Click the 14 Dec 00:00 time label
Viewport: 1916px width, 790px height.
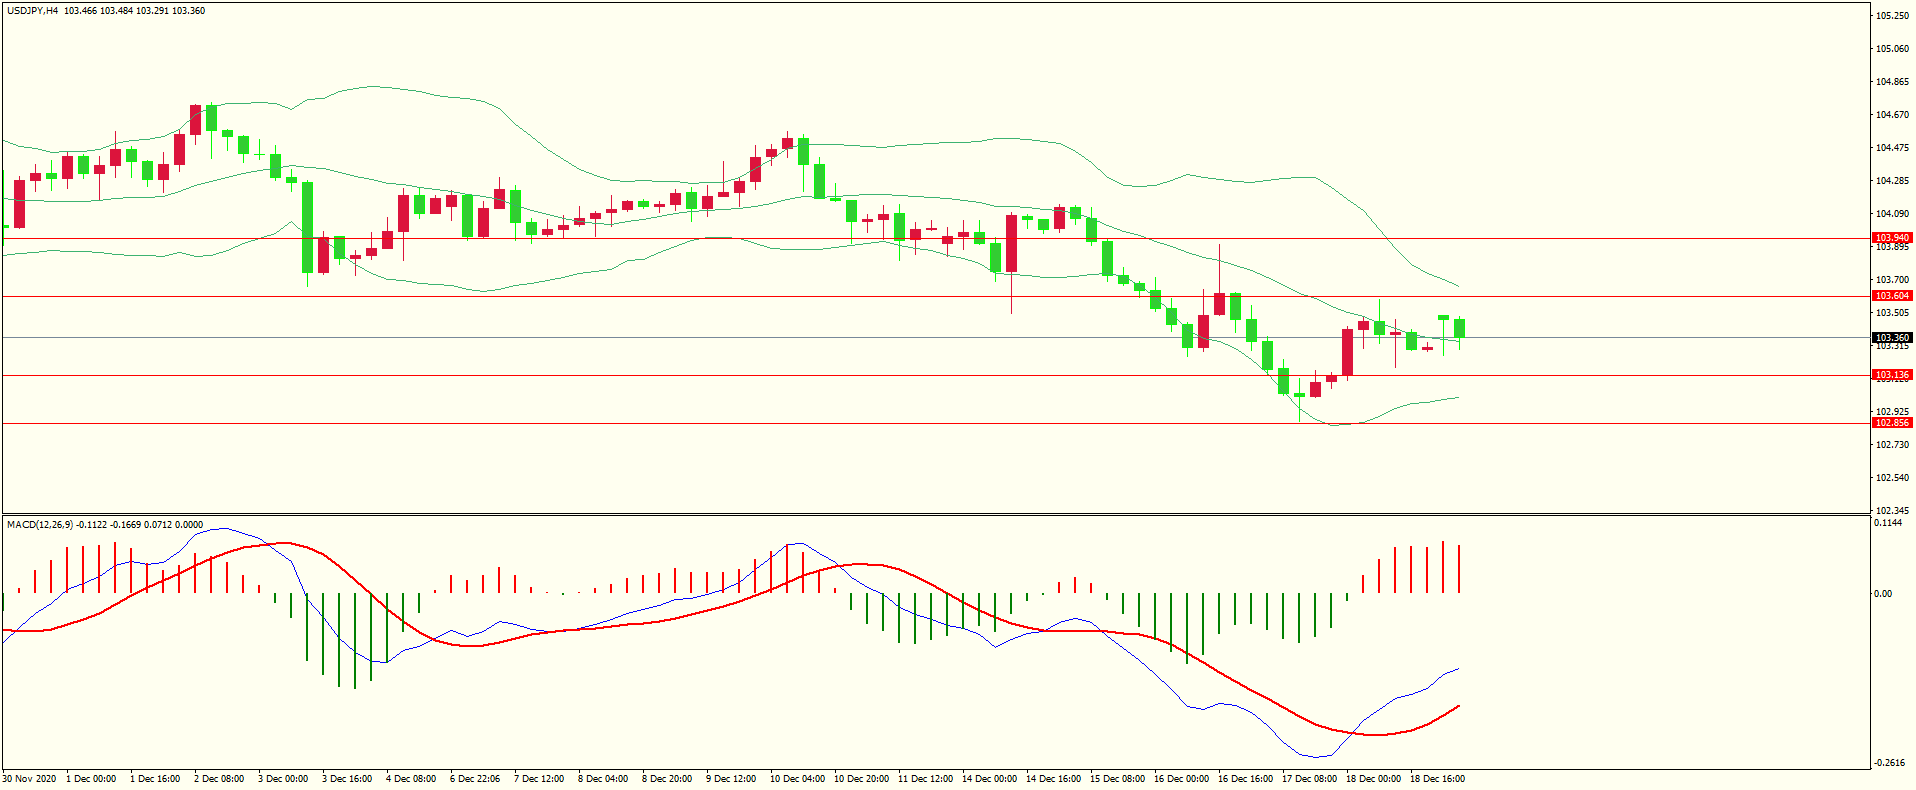tap(989, 779)
